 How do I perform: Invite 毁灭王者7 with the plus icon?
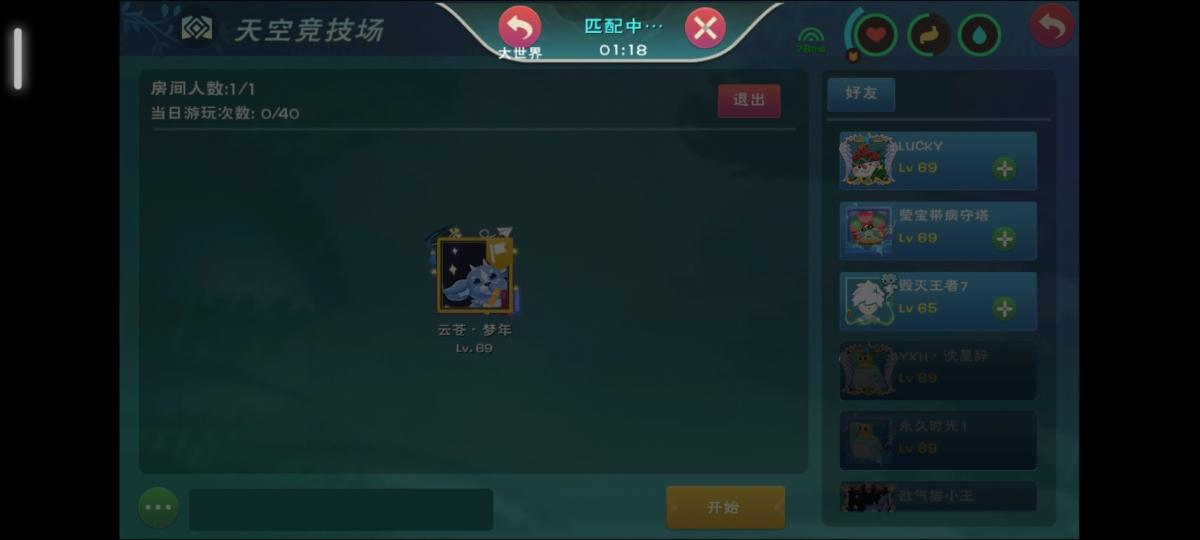(x=1004, y=308)
